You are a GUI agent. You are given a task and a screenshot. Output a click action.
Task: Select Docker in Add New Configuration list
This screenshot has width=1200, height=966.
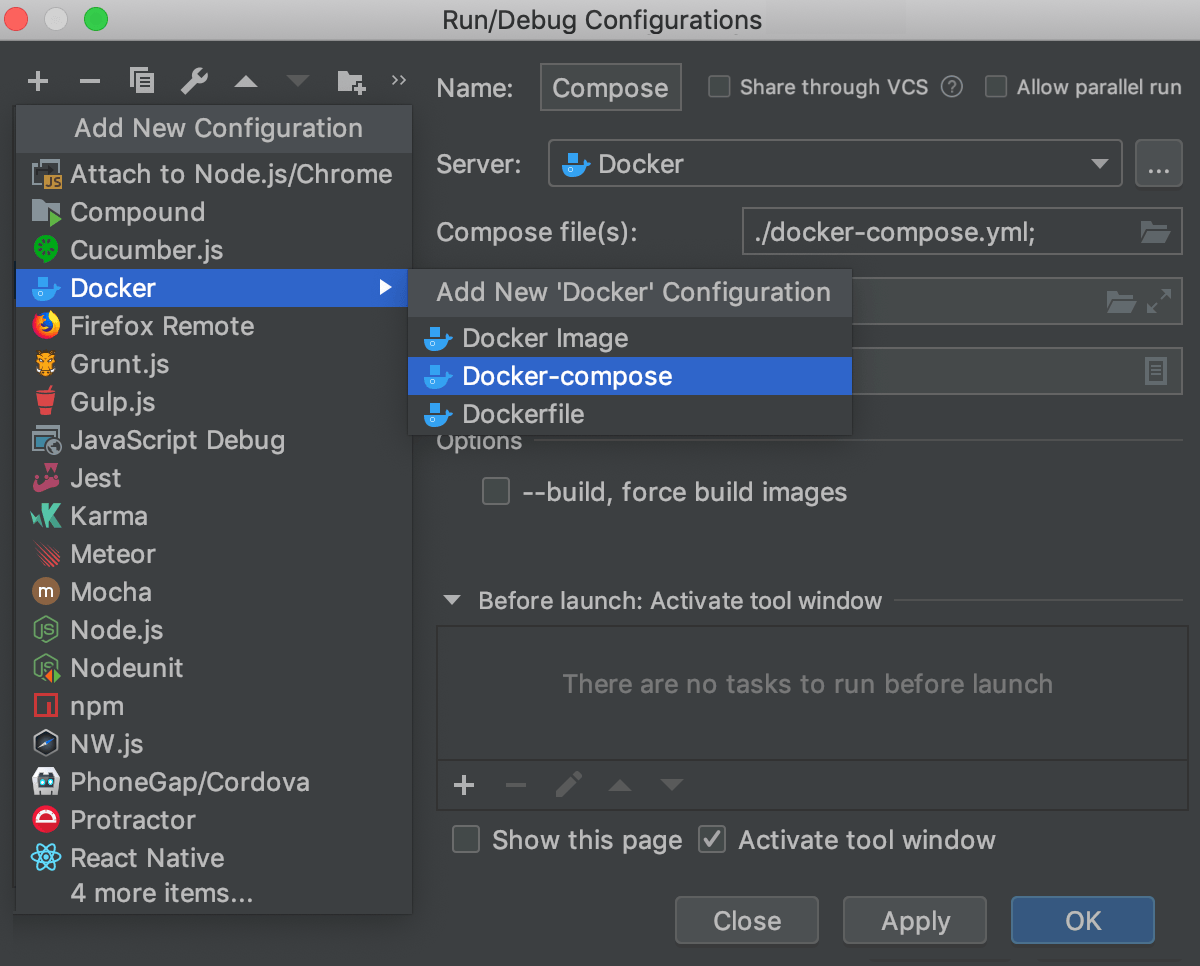213,288
